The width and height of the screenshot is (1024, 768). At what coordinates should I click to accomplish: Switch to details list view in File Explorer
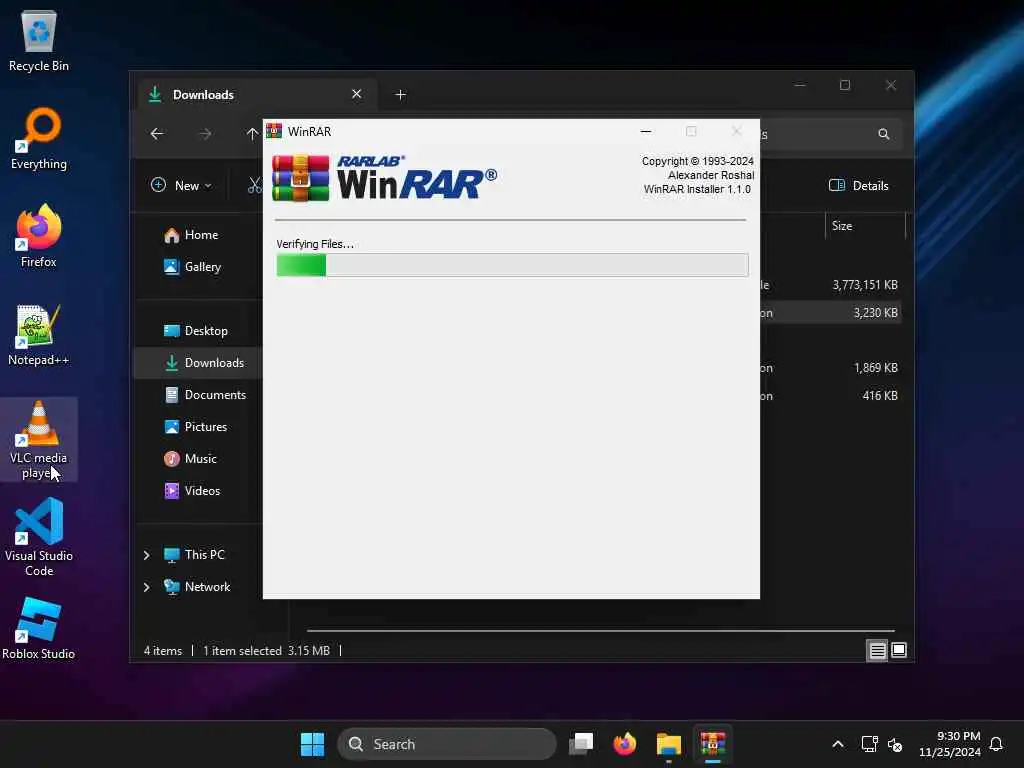pyautogui.click(x=877, y=650)
